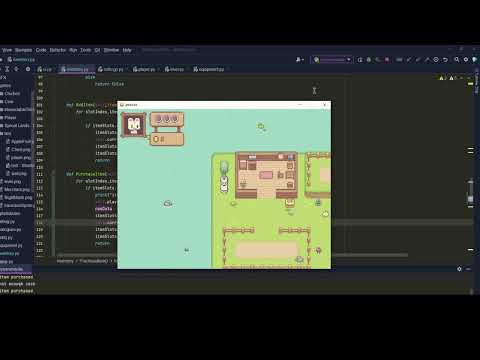Select the Chest.png file in project tree
Screen dimensions: 480x360
pyautogui.click(x=19, y=150)
